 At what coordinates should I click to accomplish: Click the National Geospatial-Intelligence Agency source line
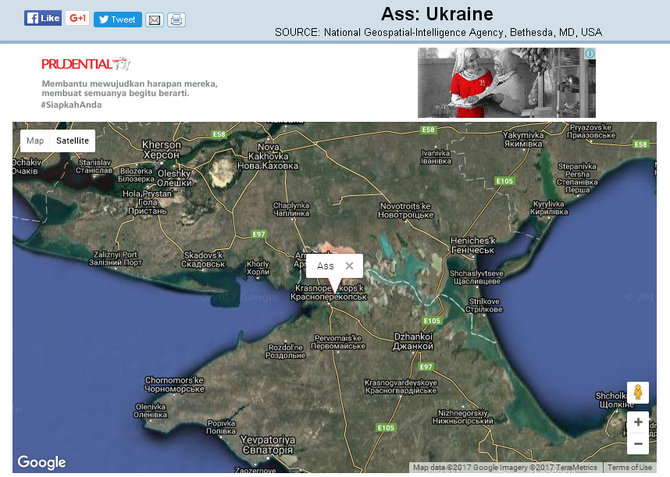[x=438, y=32]
